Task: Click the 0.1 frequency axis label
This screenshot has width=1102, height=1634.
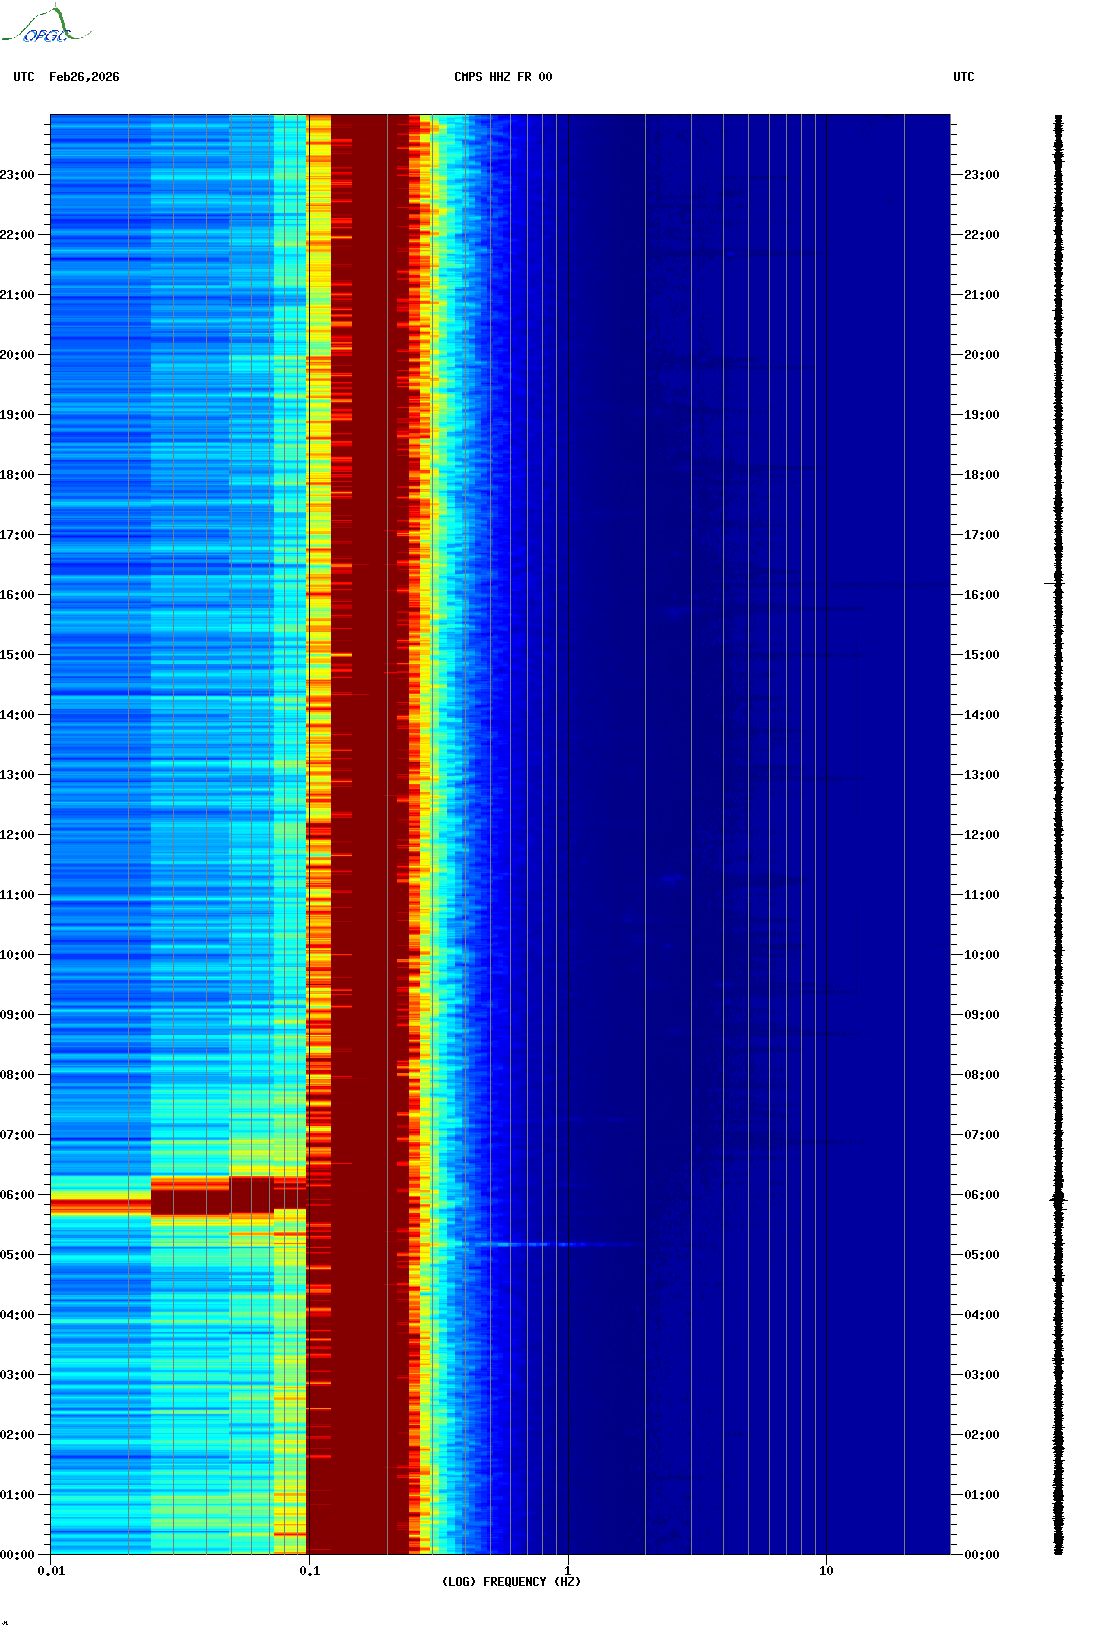Action: [310, 1571]
